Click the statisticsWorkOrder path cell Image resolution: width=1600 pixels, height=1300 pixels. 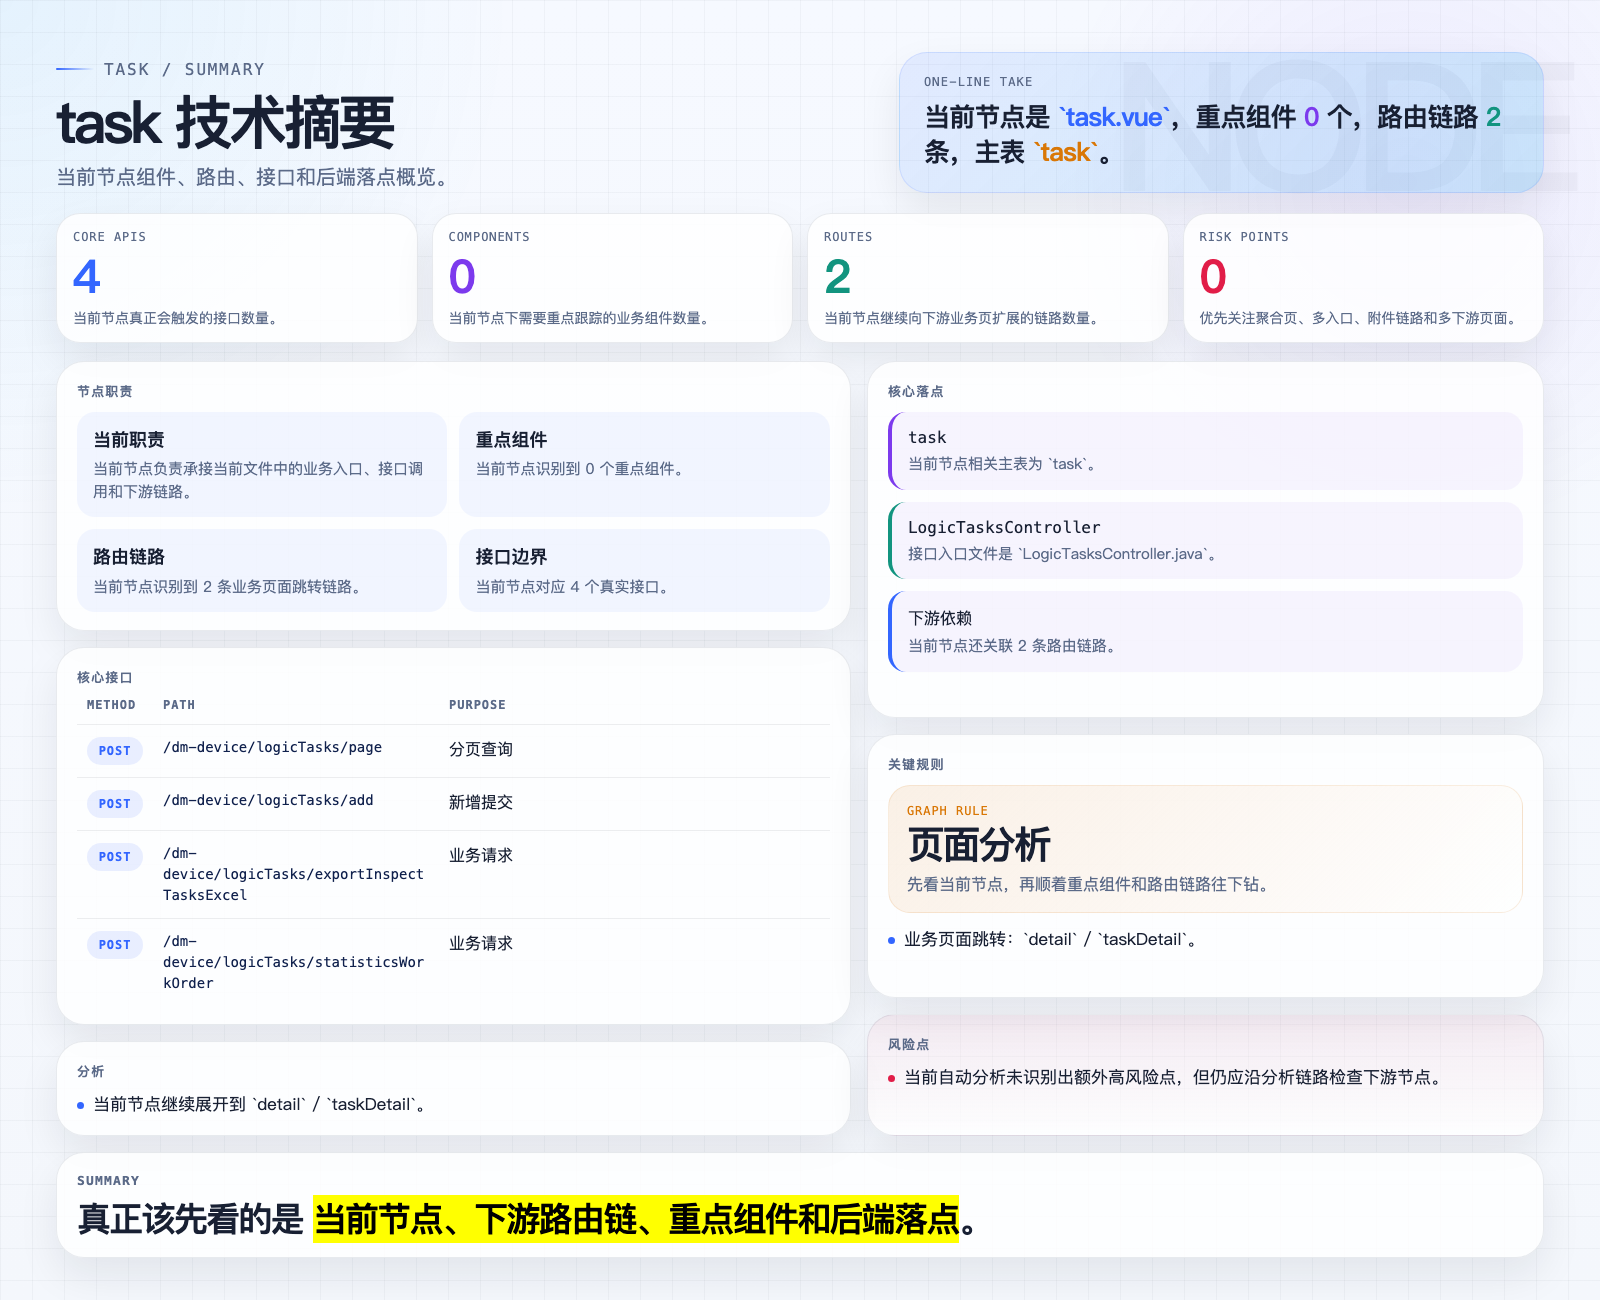pos(293,962)
